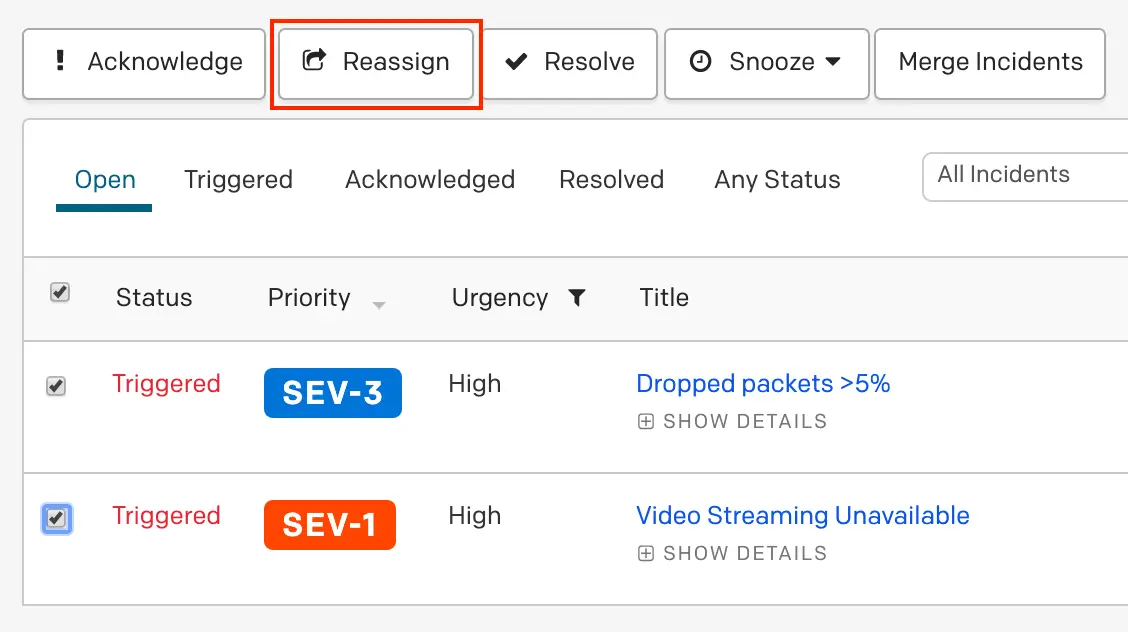Image resolution: width=1128 pixels, height=632 pixels.
Task: Show details for Video Streaming Unavailable
Action: [732, 554]
